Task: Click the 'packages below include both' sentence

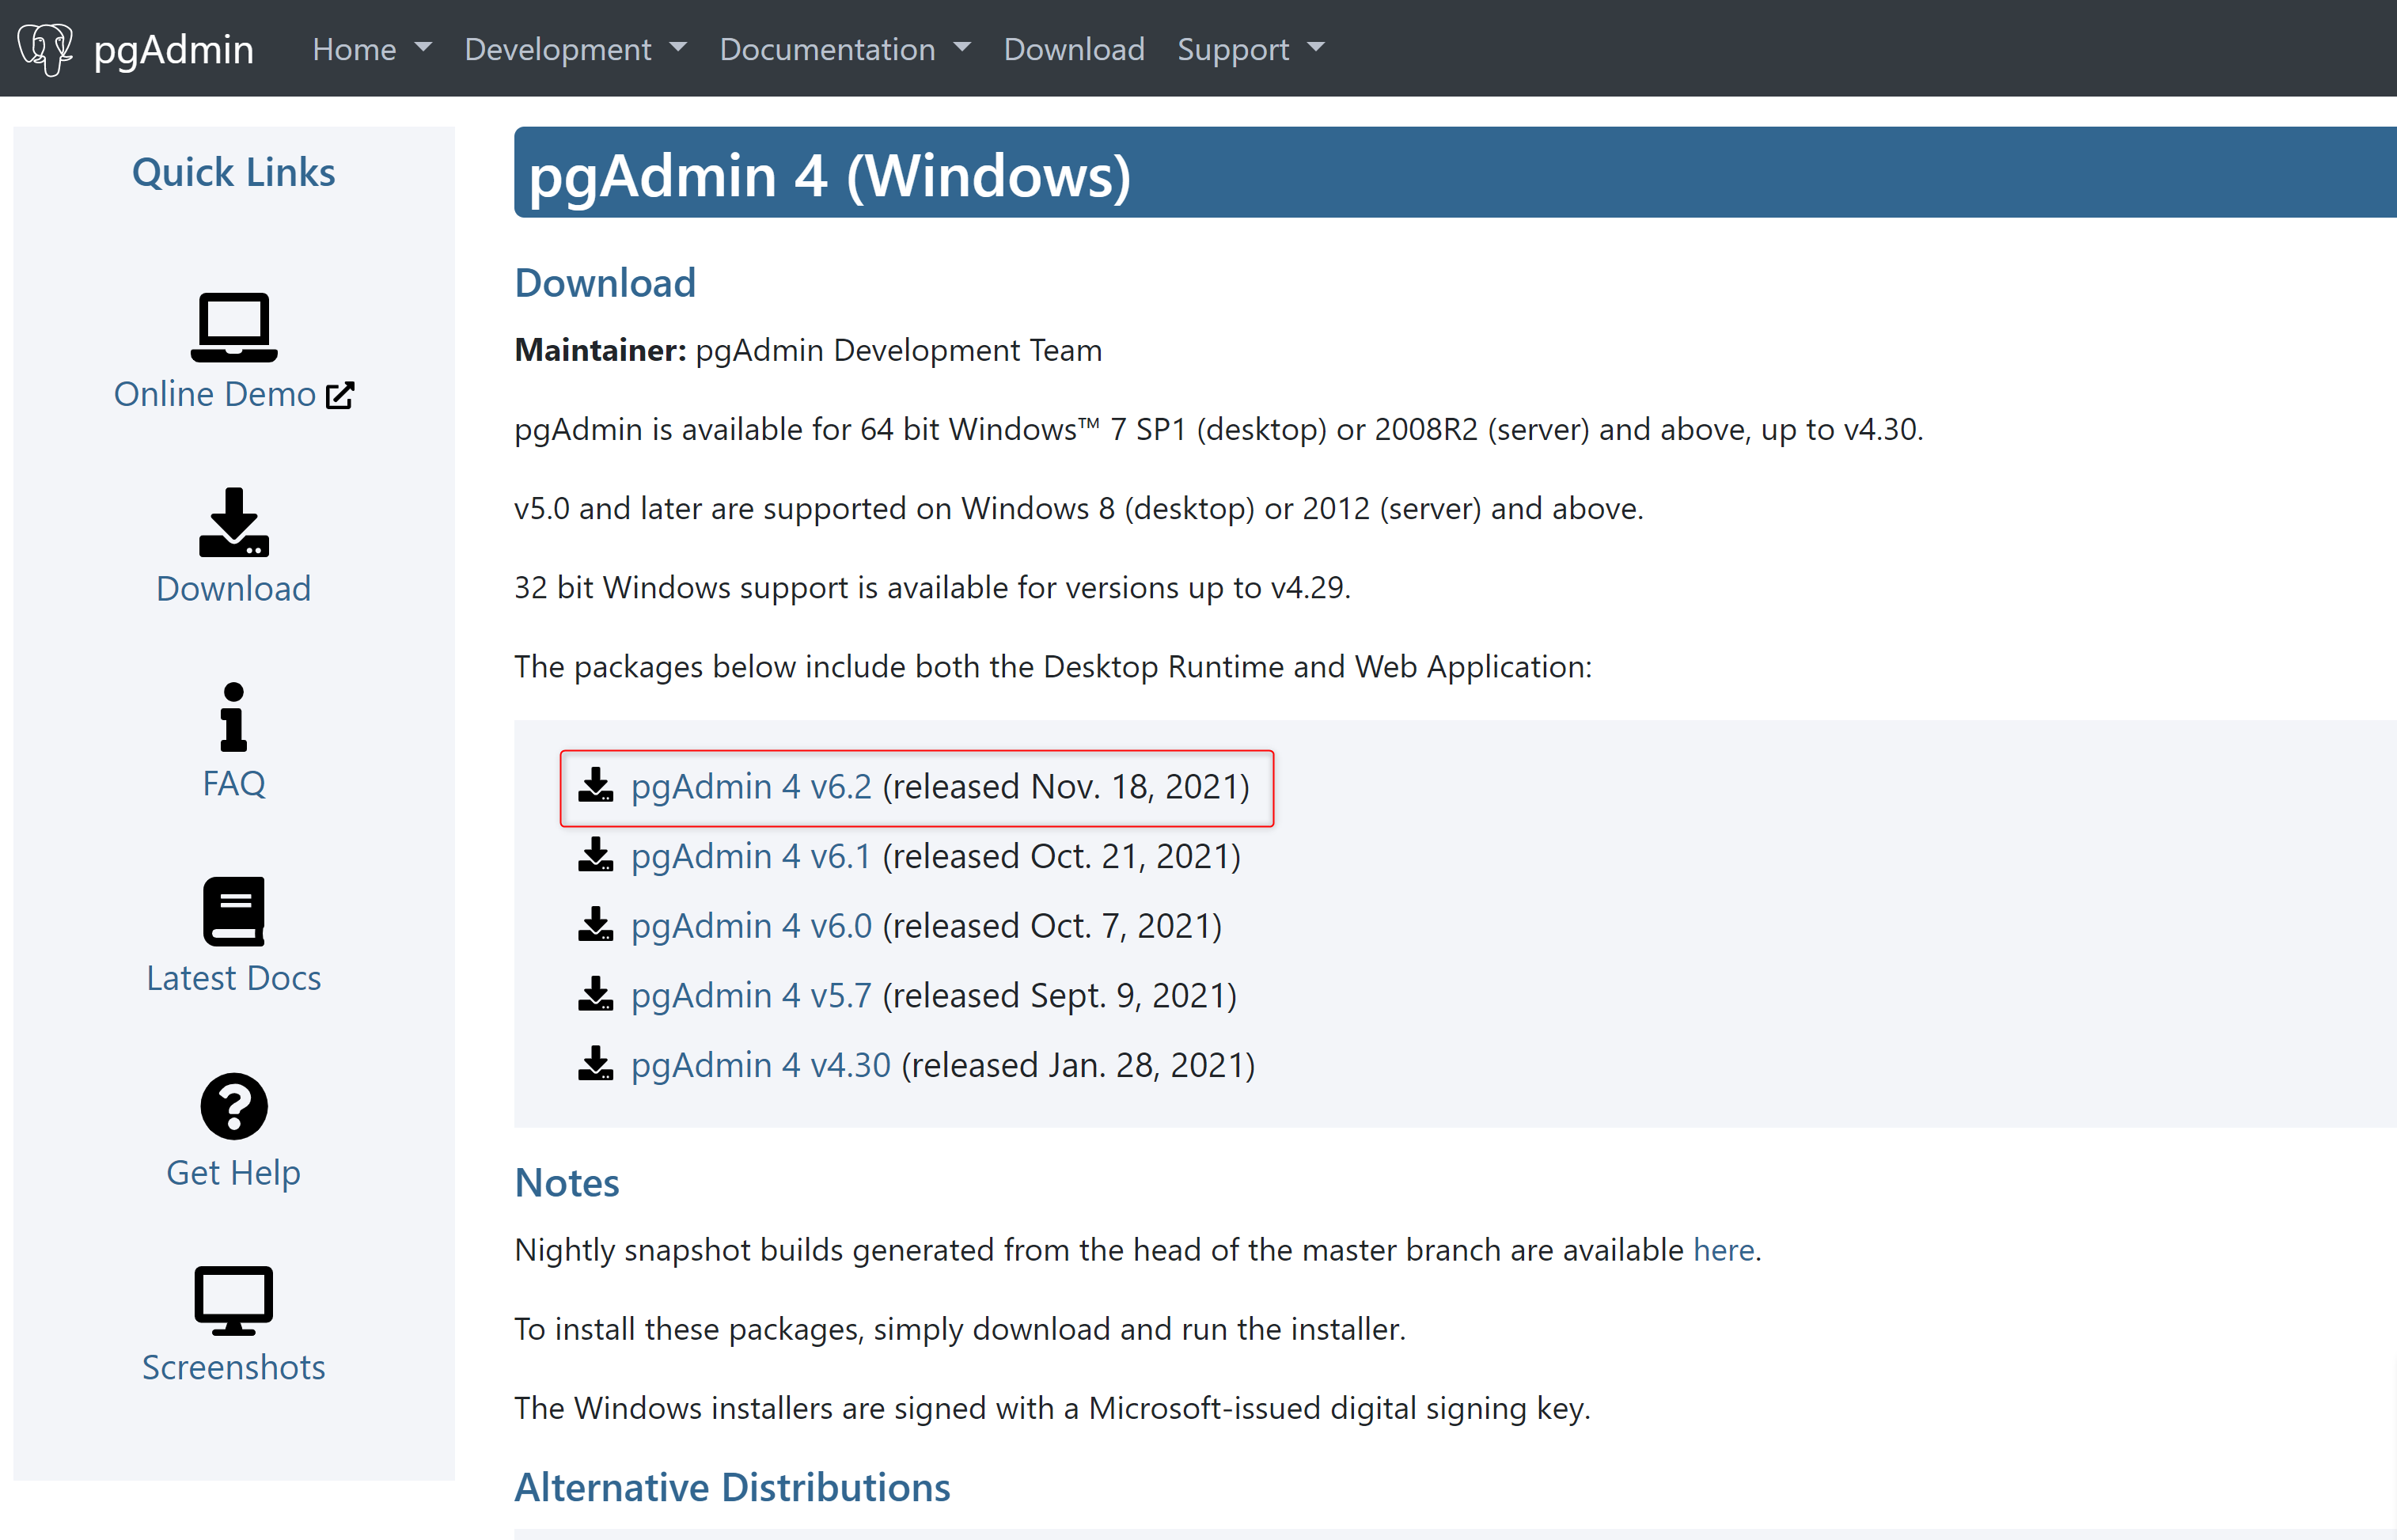Action: point(1053,667)
